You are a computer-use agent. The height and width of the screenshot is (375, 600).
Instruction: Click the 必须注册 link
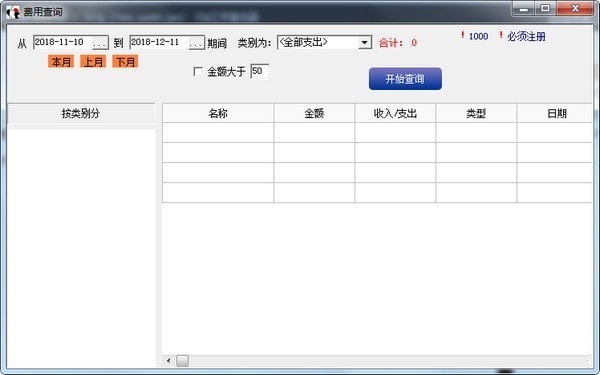(526, 37)
